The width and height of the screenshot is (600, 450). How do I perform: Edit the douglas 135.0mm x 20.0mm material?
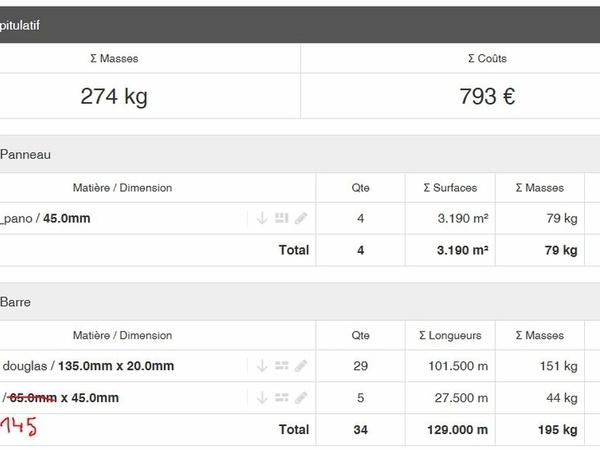point(301,366)
